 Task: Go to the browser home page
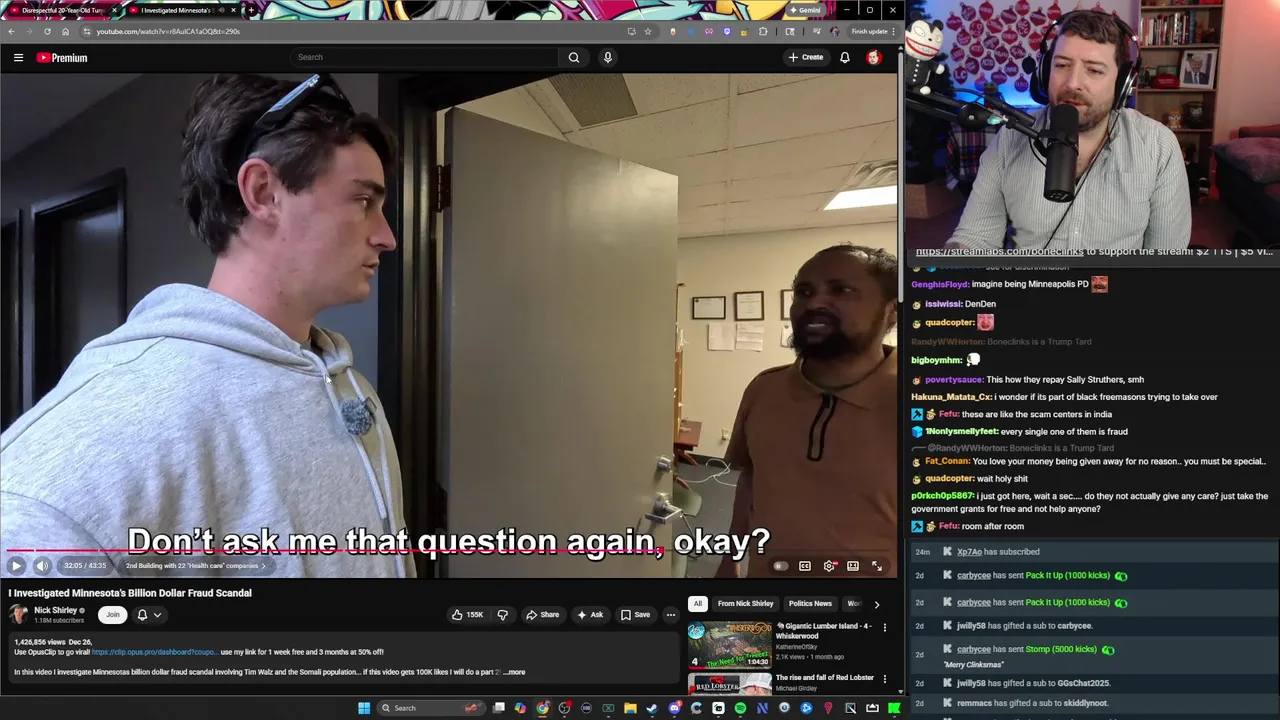point(65,31)
